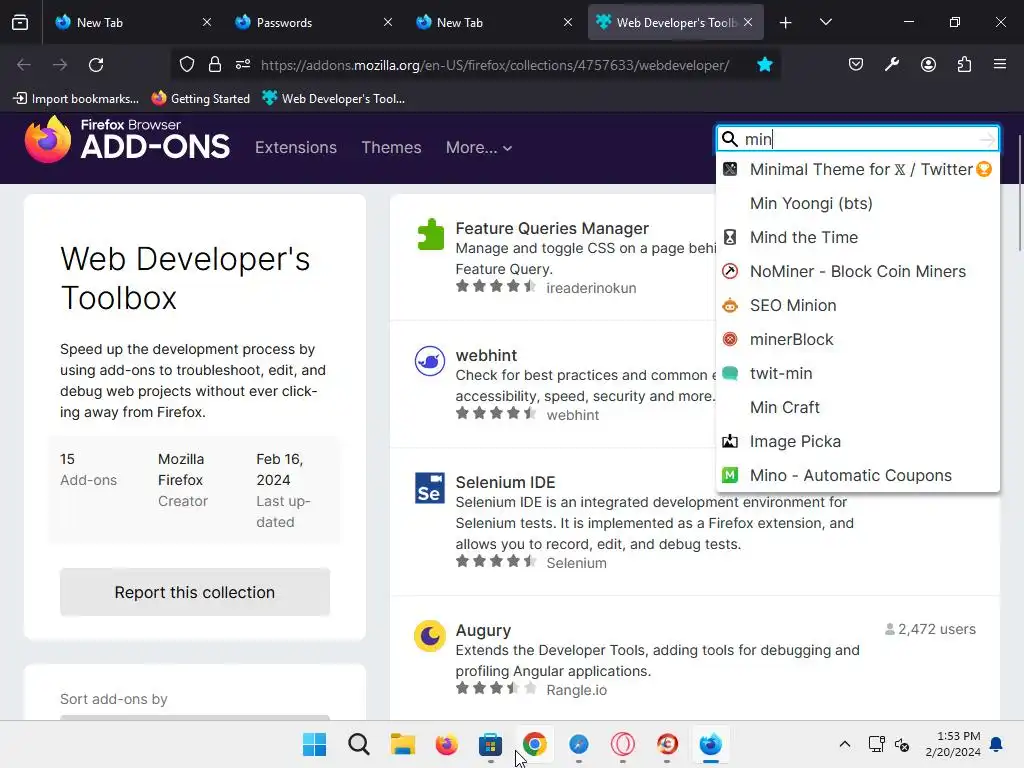Open taskbar Search
The height and width of the screenshot is (768, 1024).
pos(359,744)
